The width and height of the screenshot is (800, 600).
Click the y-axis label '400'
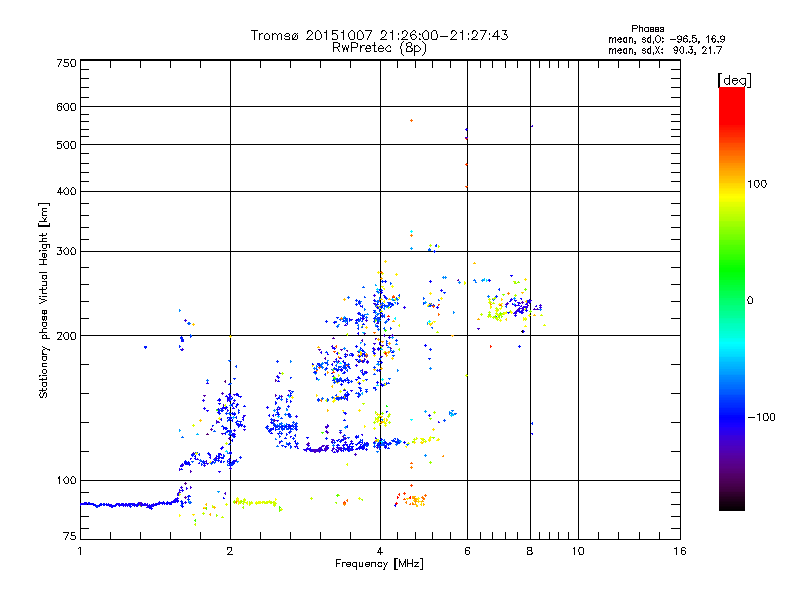[66, 191]
